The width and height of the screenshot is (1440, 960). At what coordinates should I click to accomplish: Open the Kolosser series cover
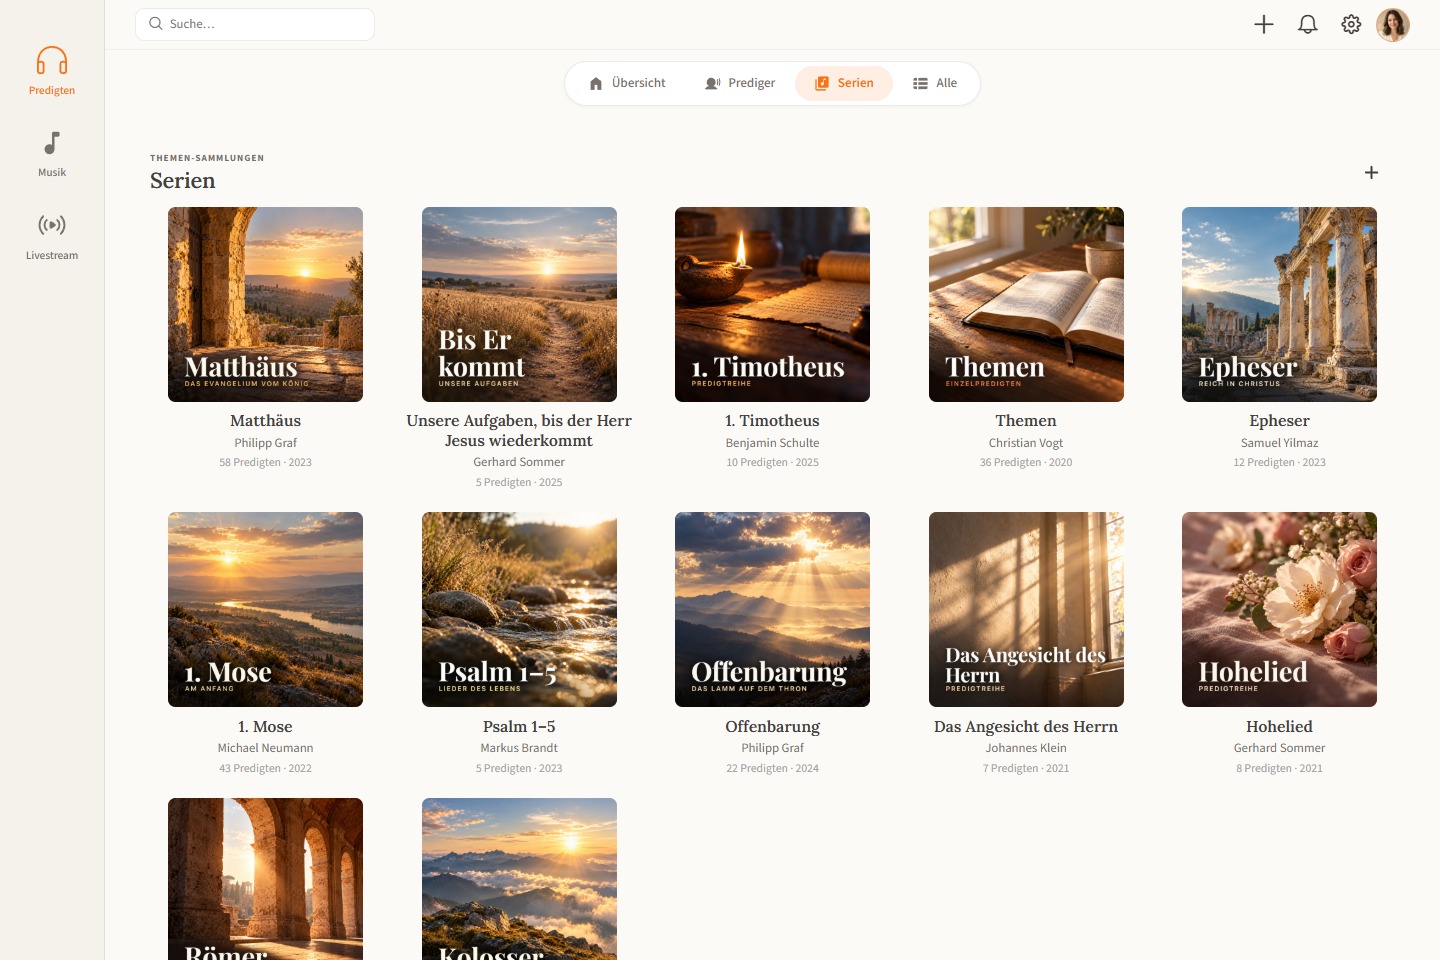(x=519, y=879)
